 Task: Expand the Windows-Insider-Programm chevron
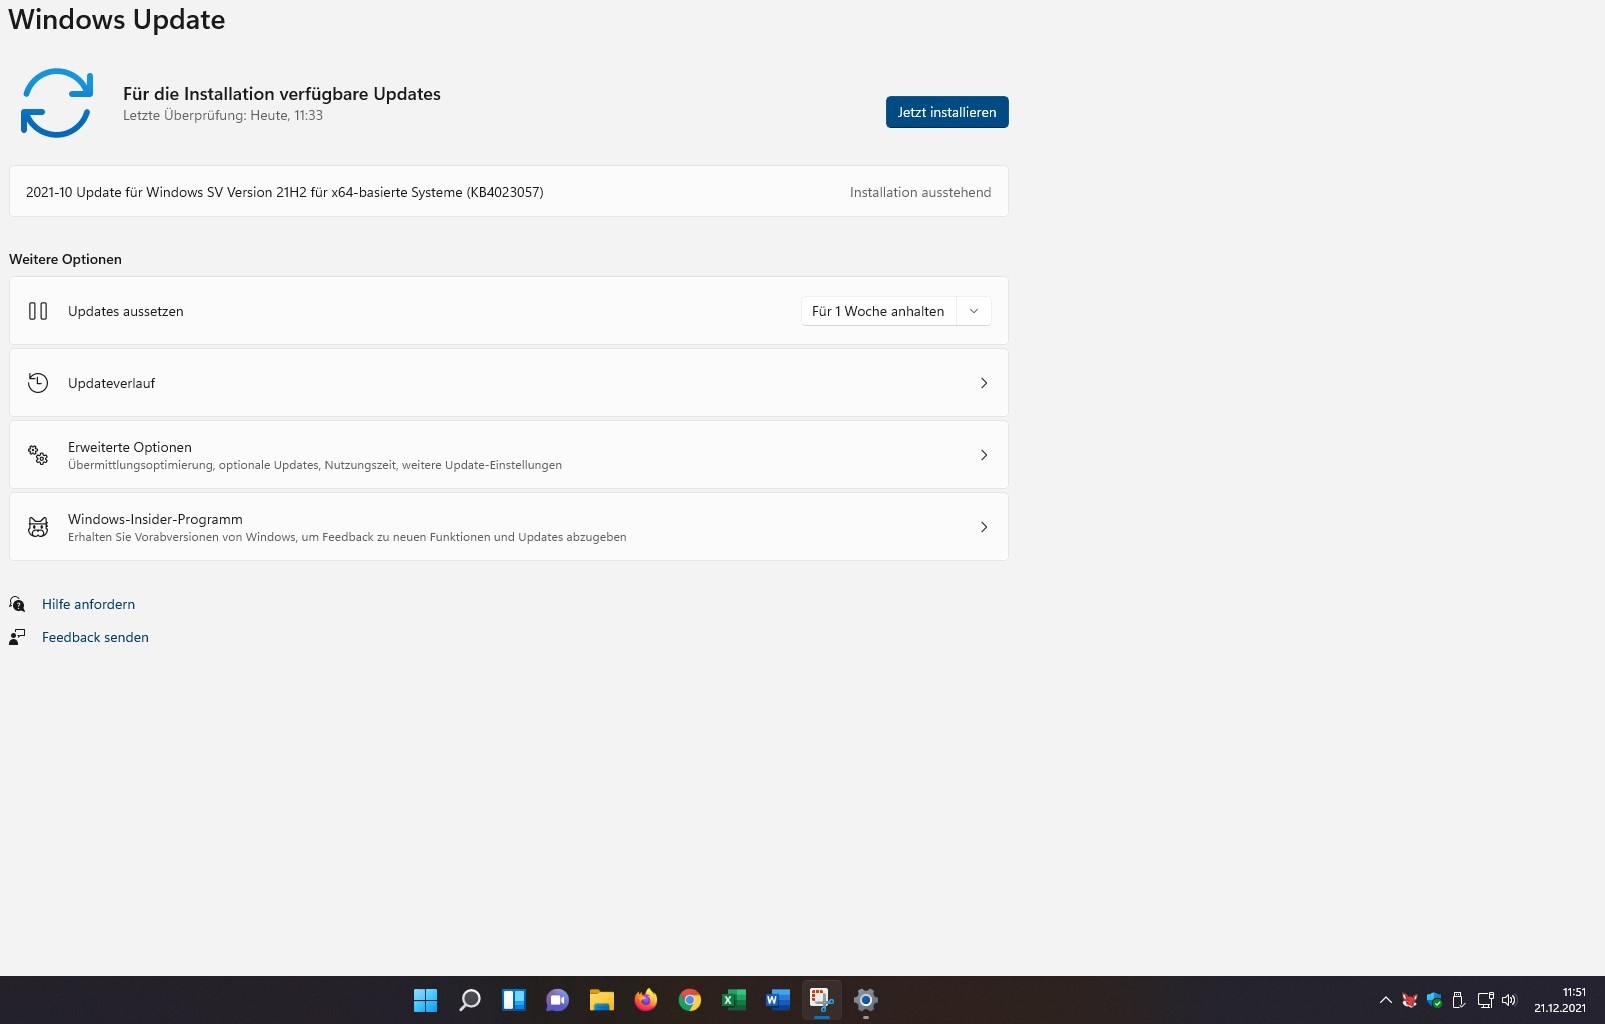[x=984, y=527]
